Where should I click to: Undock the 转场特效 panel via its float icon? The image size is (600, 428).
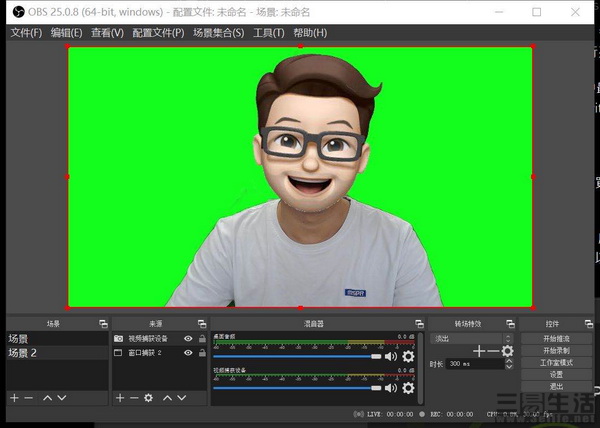click(x=510, y=324)
